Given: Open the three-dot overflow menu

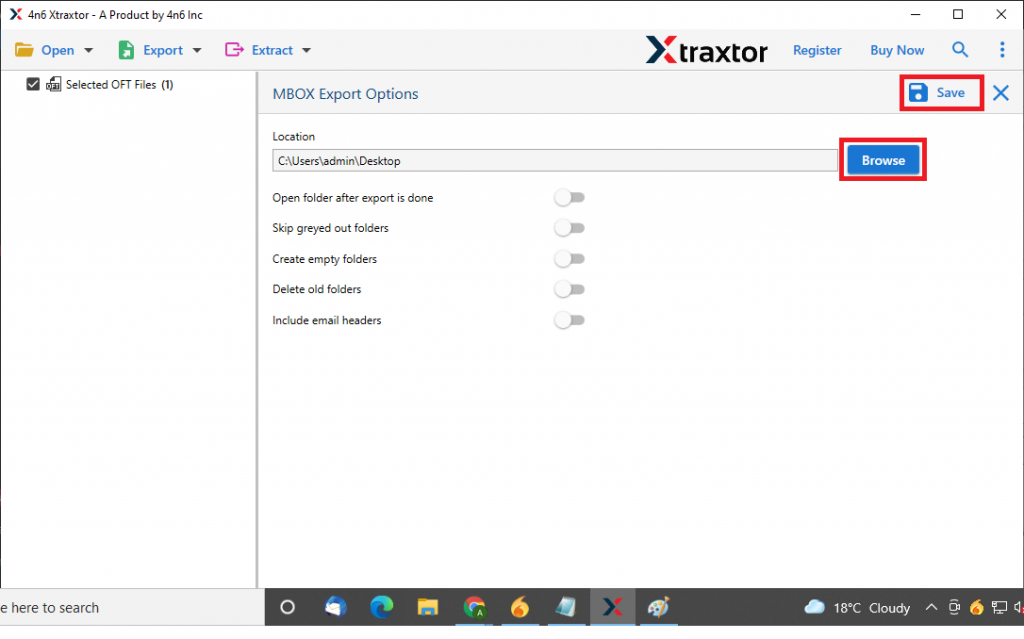Looking at the screenshot, I should 1002,49.
